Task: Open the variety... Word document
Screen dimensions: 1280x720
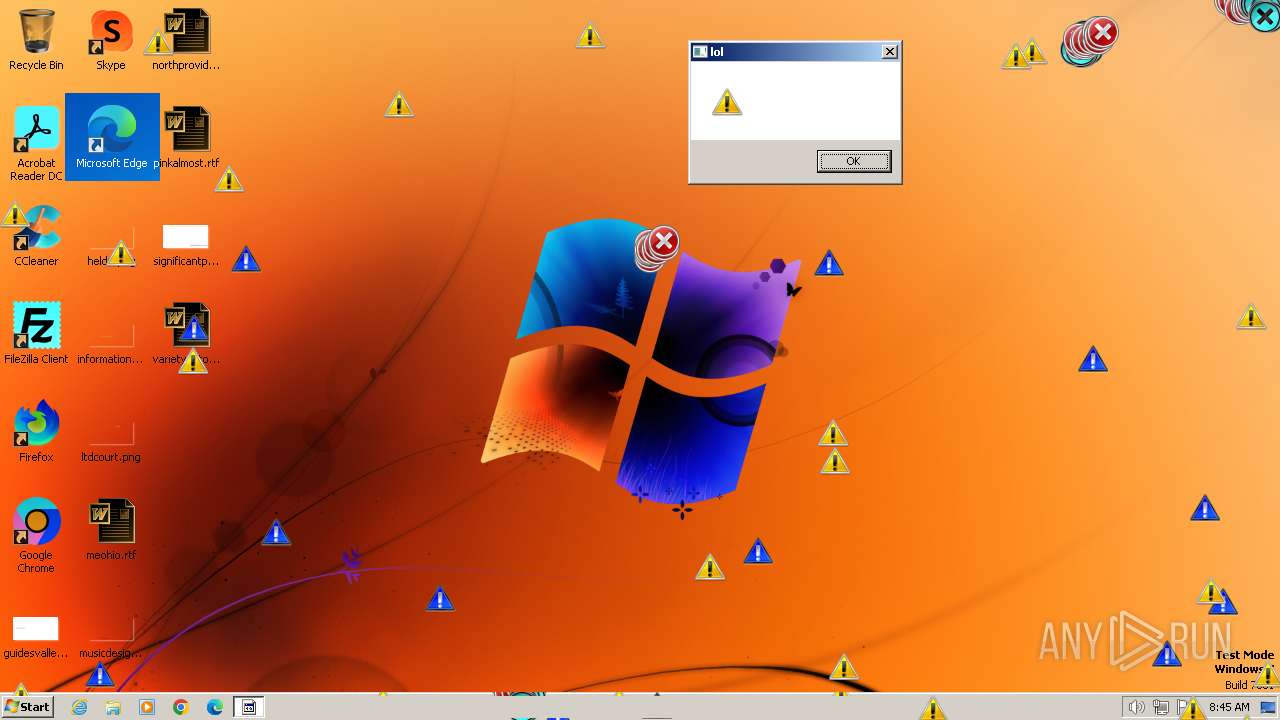Action: (x=186, y=333)
